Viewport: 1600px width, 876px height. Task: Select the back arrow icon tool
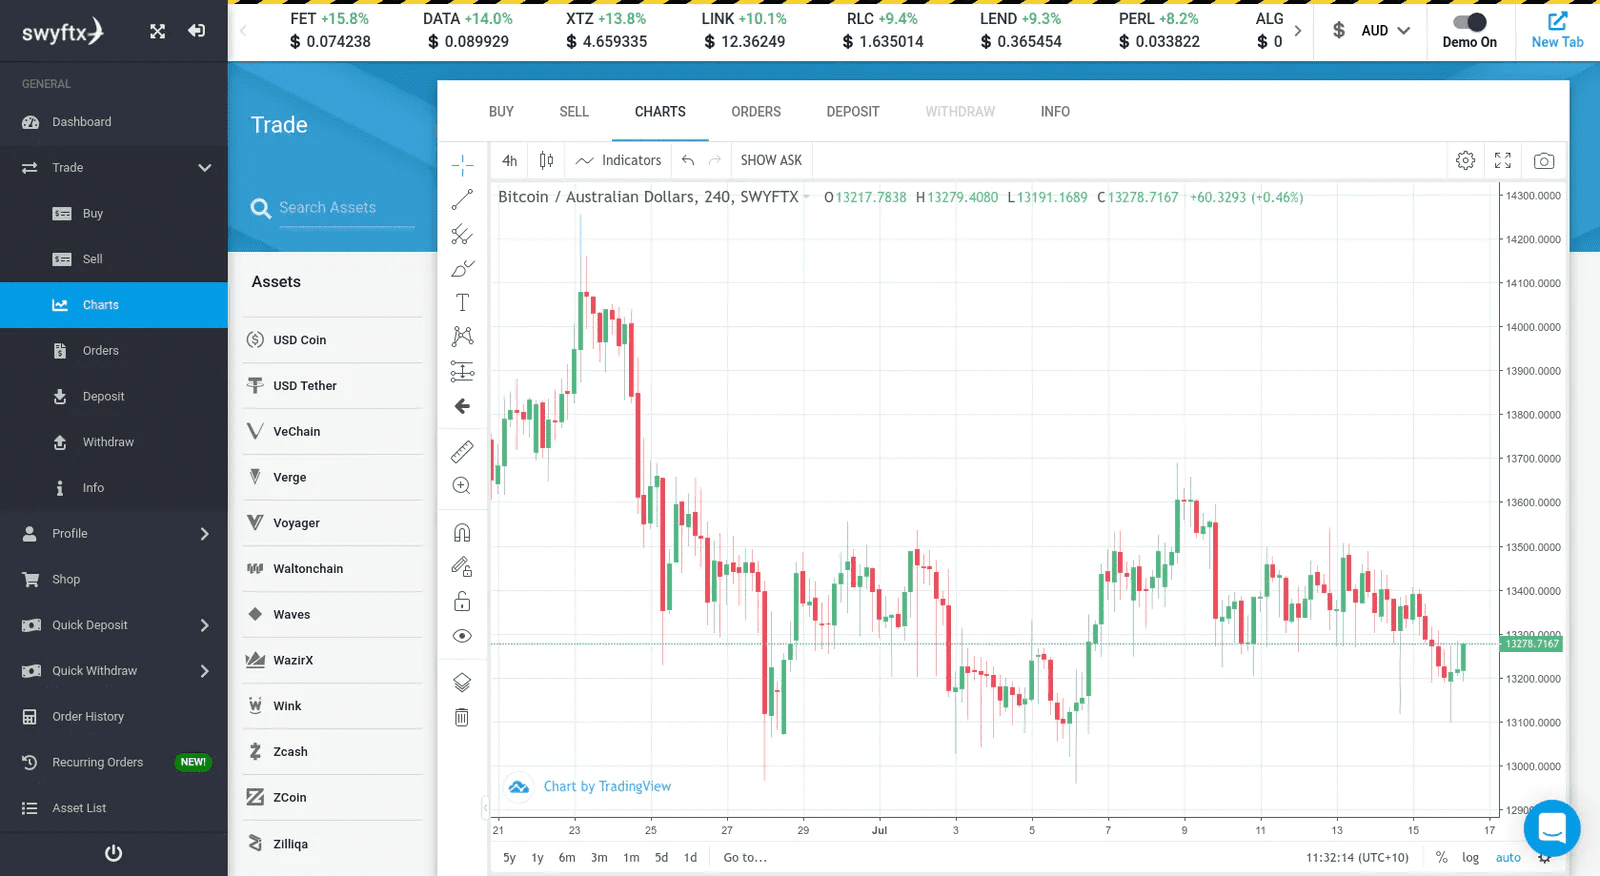pyautogui.click(x=462, y=406)
